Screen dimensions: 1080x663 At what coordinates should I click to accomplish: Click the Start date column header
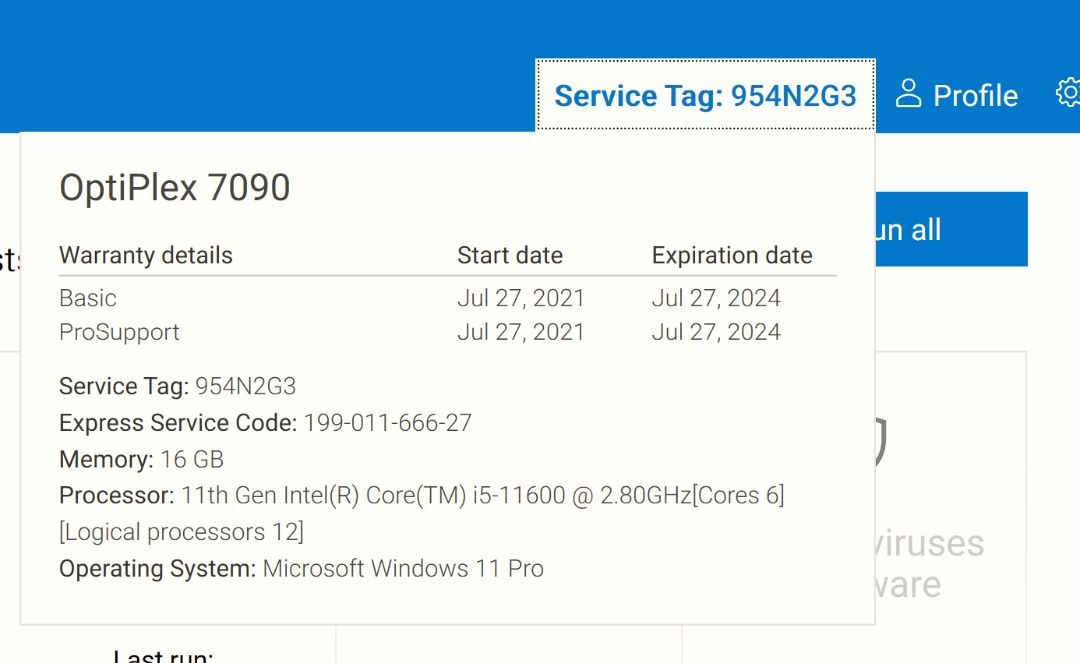(x=510, y=255)
